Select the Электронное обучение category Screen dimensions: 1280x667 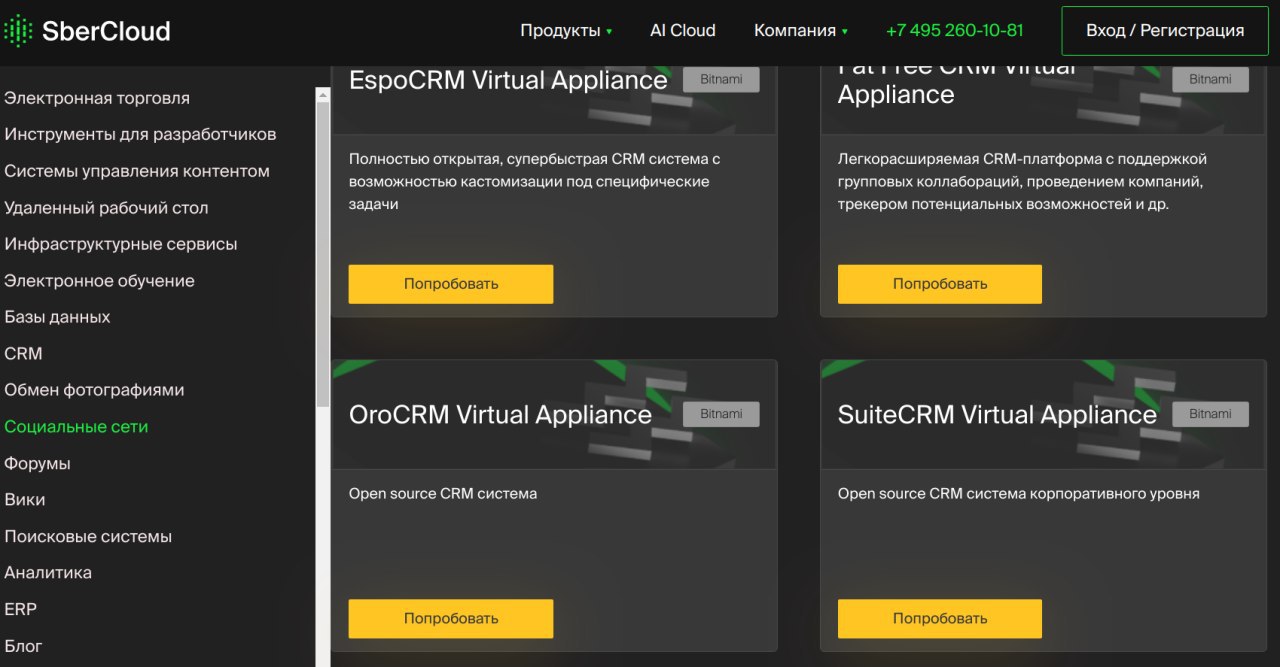[99, 281]
